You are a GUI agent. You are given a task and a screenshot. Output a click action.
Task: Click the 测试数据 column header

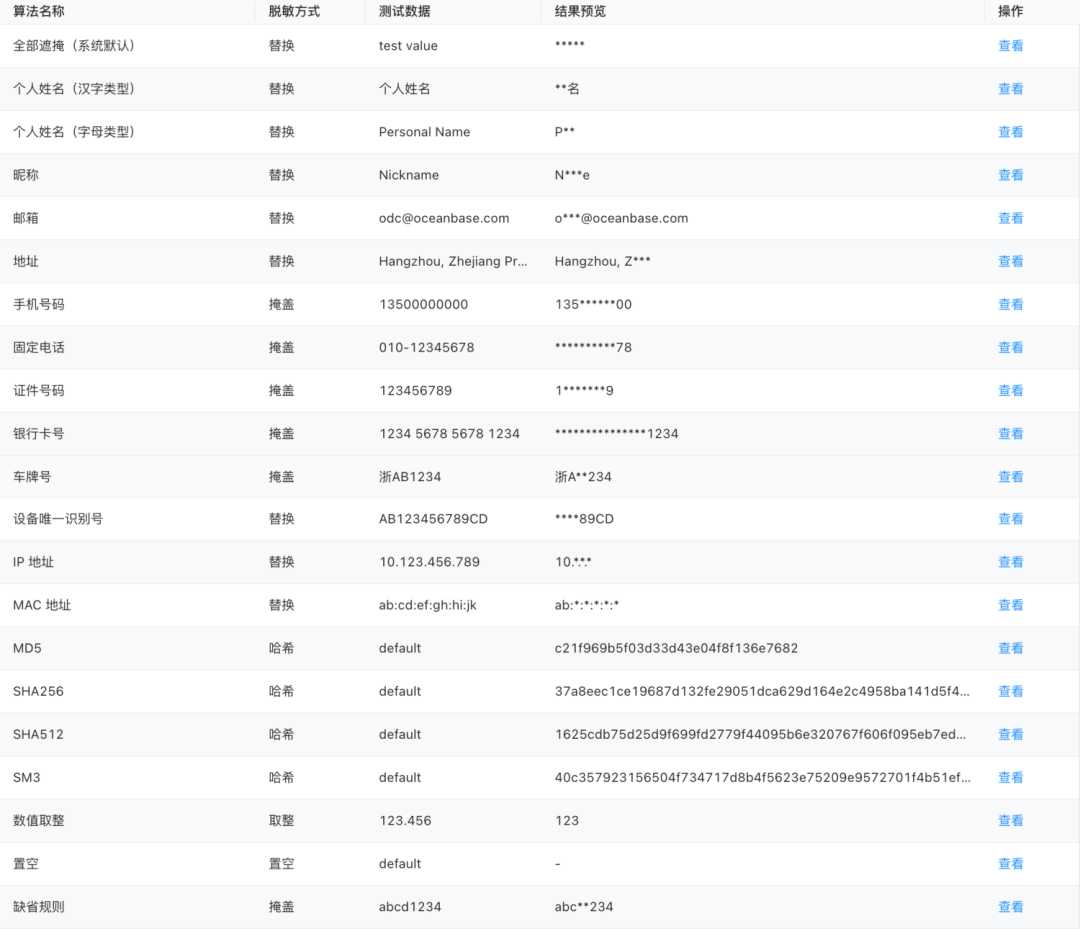tap(404, 11)
